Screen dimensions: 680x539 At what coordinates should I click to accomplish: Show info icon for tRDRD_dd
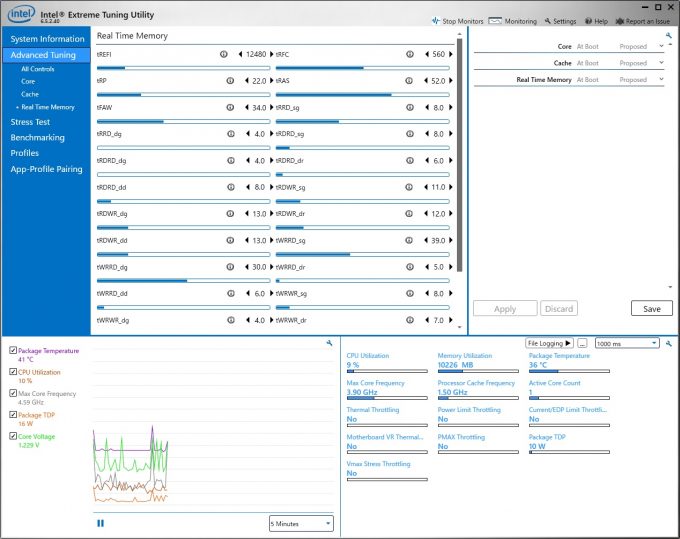(231, 187)
